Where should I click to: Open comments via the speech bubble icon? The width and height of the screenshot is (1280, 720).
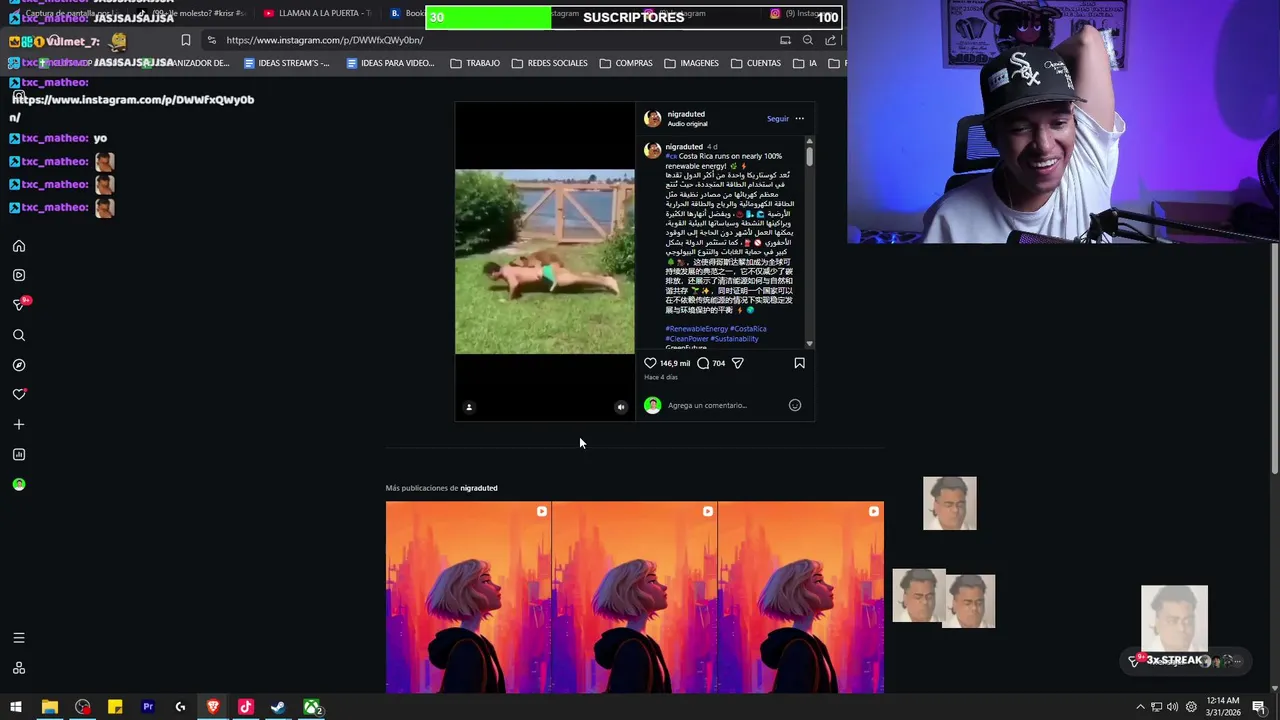point(703,363)
